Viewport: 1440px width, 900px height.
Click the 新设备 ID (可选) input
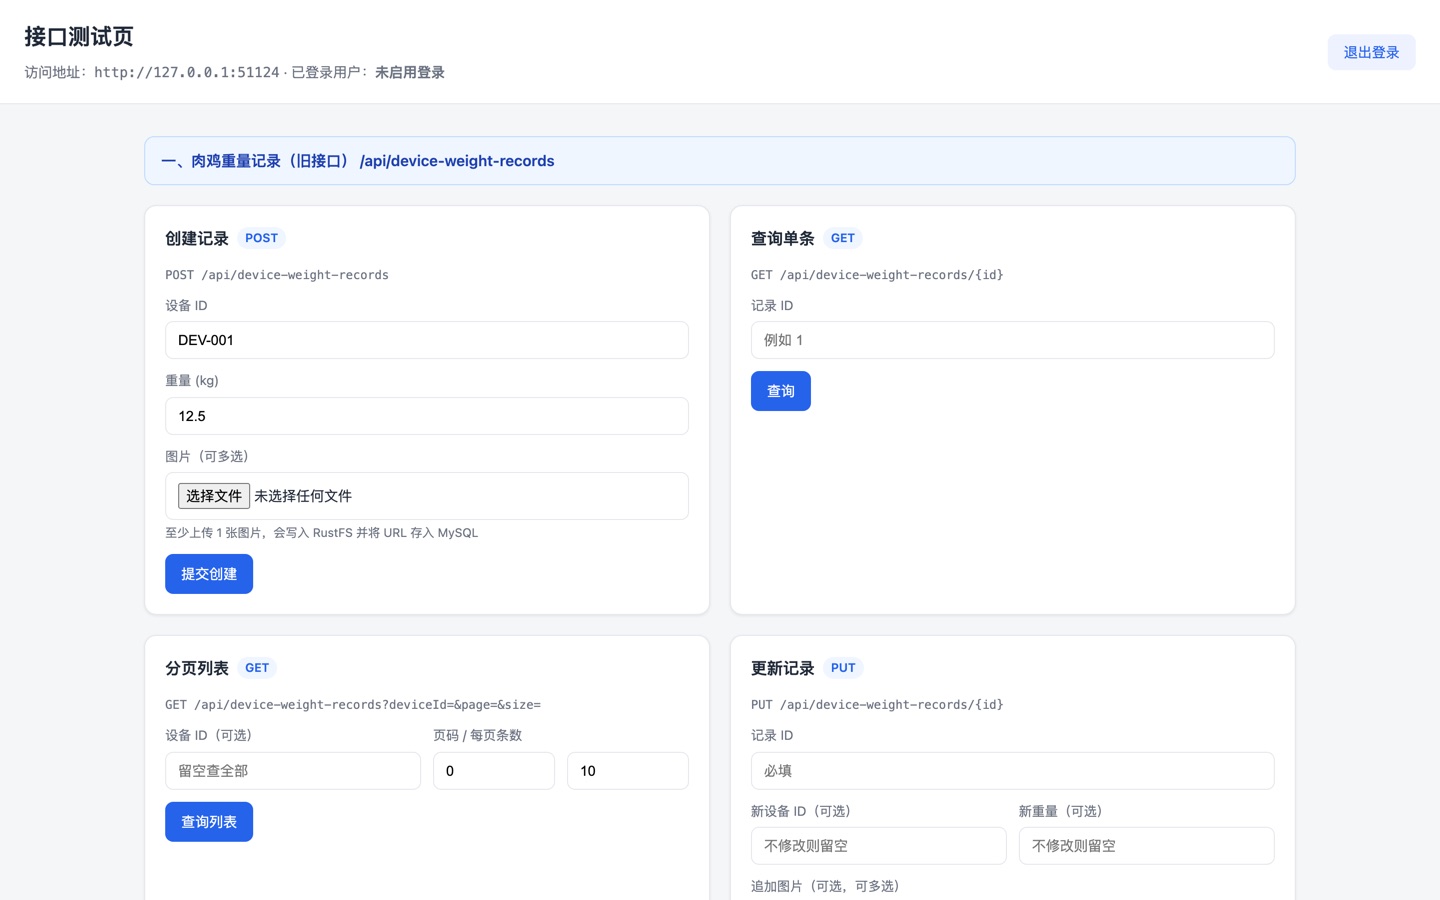point(879,846)
